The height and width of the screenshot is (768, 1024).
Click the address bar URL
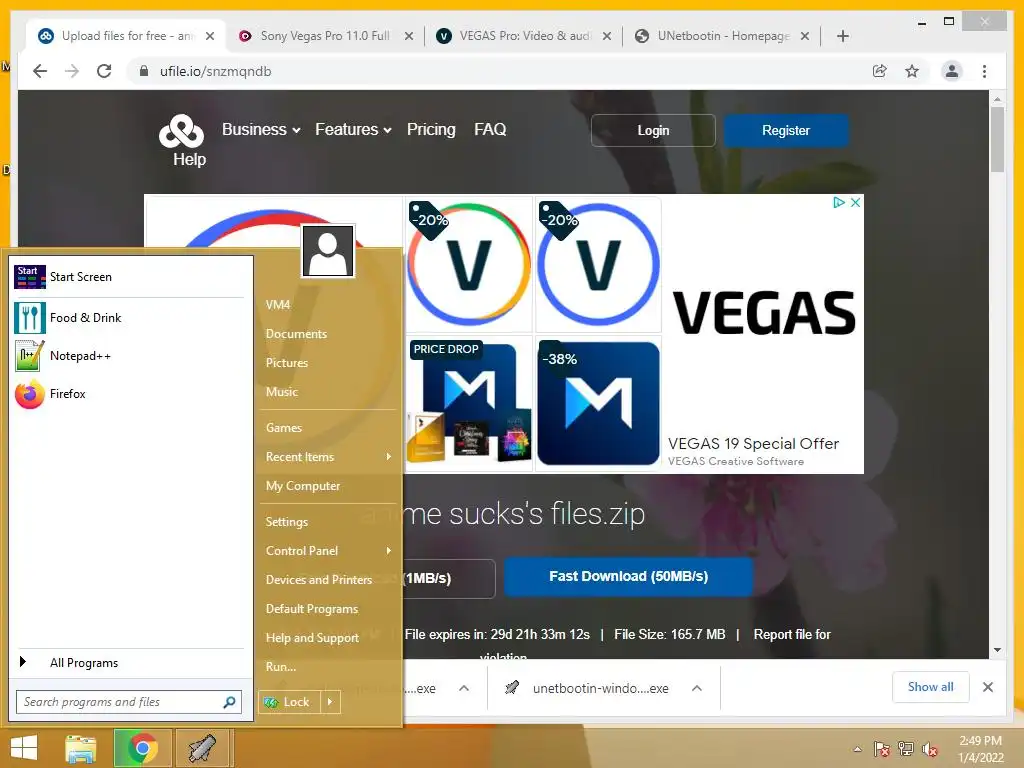tap(216, 71)
